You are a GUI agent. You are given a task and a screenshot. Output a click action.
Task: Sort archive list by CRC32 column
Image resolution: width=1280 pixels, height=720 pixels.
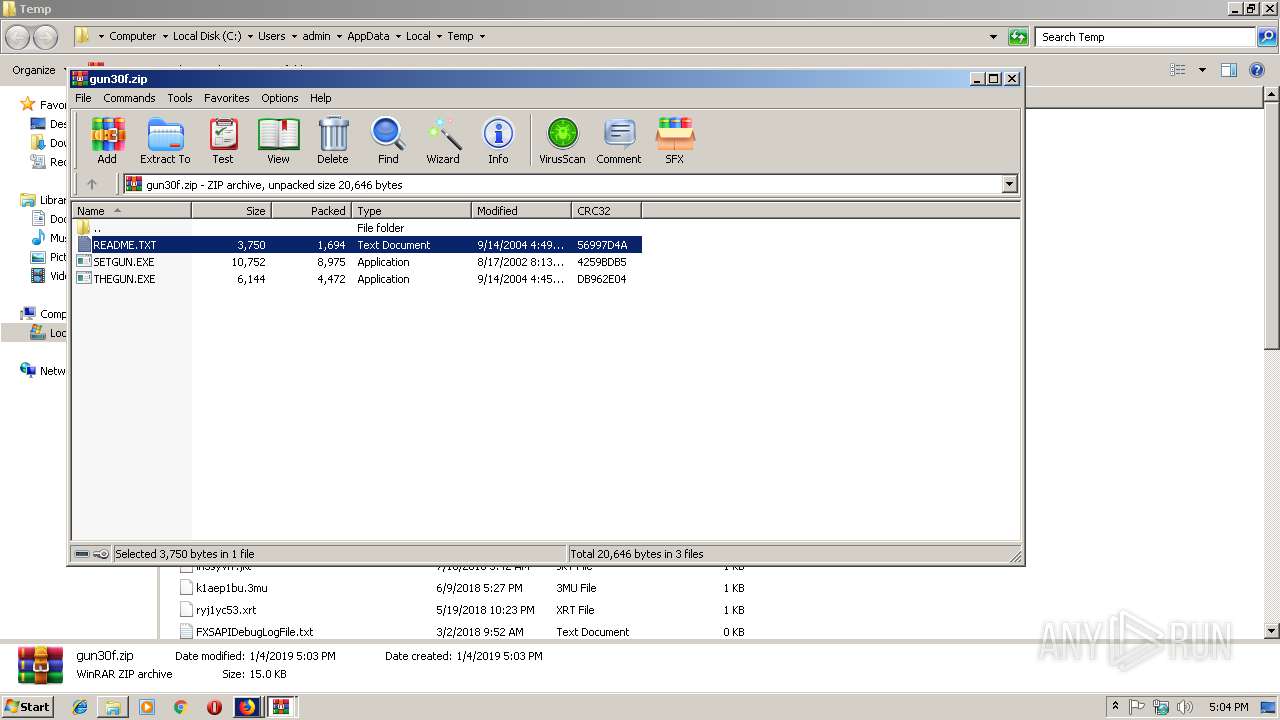point(606,210)
